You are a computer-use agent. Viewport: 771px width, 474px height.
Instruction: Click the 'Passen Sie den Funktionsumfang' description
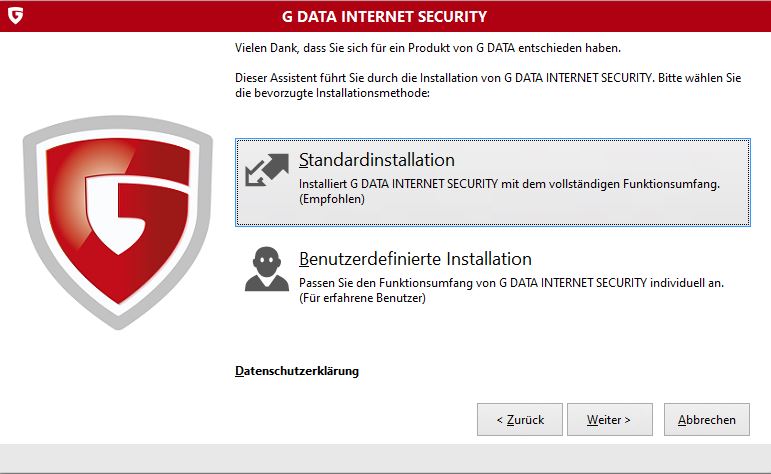510,284
